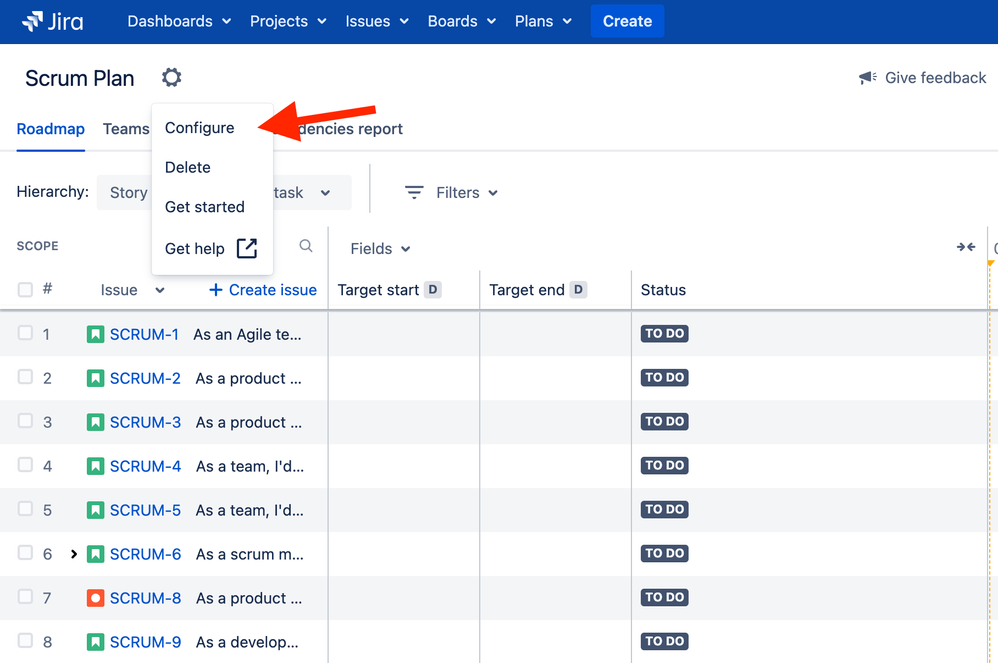The height and width of the screenshot is (663, 998).
Task: Click the filter lines icon
Action: point(414,192)
